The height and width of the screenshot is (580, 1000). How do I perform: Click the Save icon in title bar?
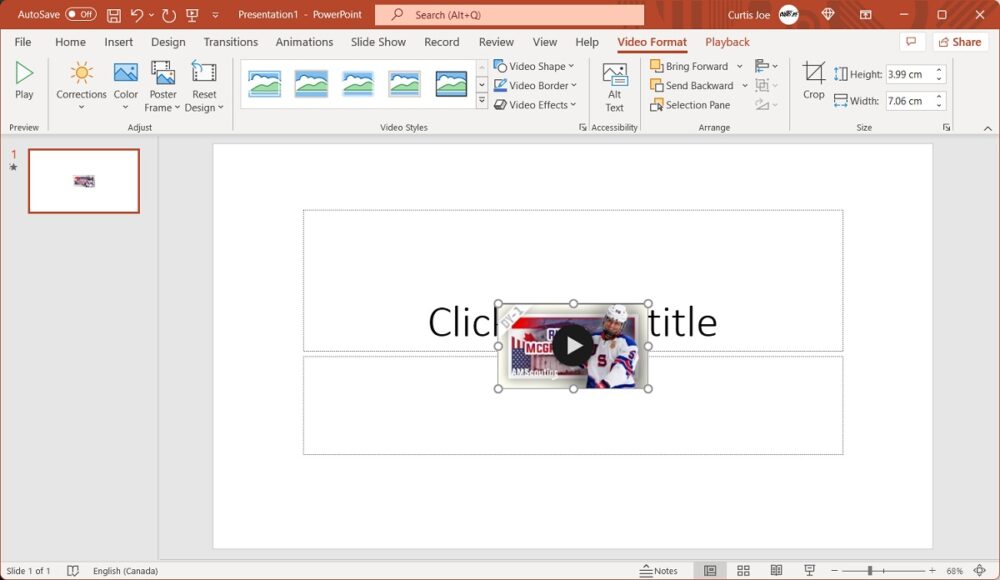pyautogui.click(x=113, y=15)
